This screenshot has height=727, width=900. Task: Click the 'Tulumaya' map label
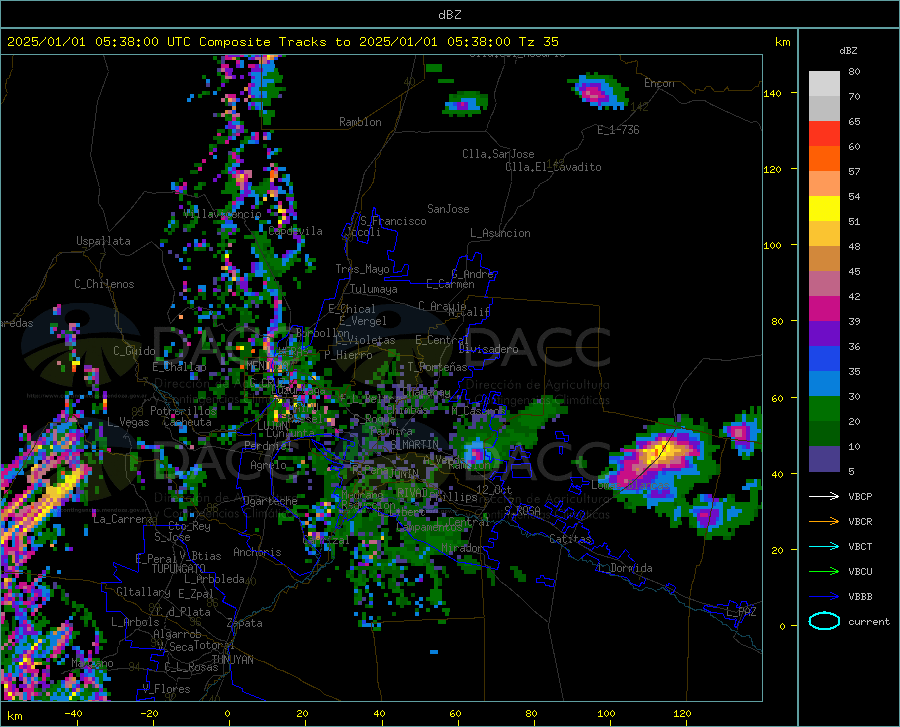coord(374,289)
